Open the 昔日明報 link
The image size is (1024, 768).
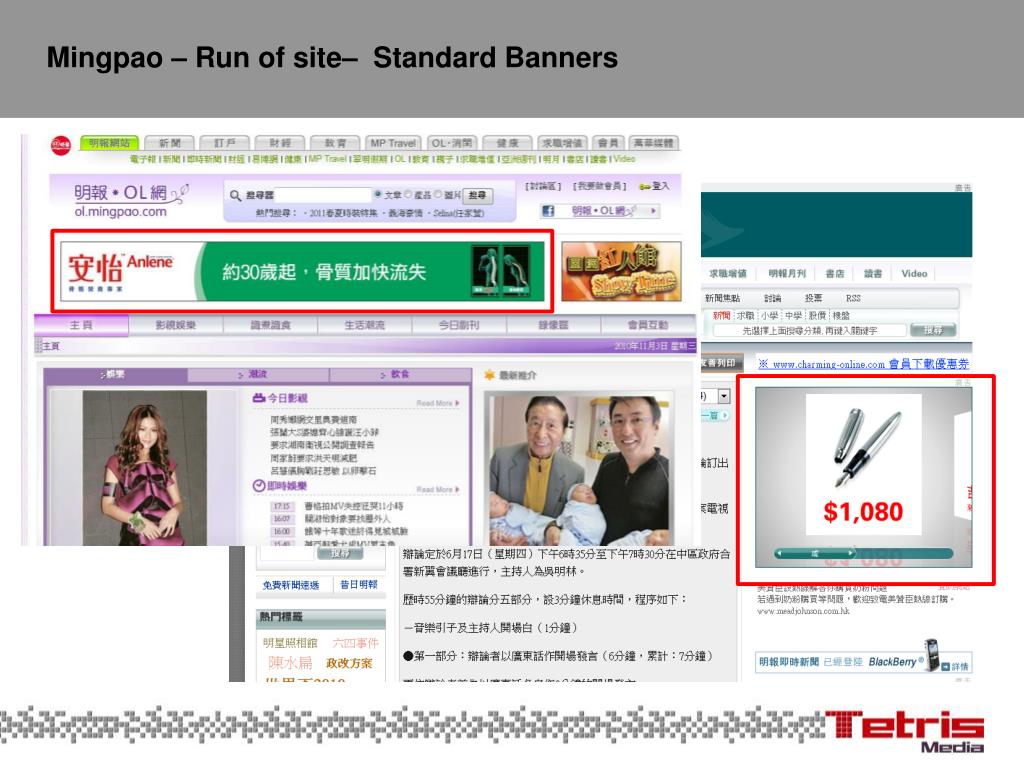(359, 584)
